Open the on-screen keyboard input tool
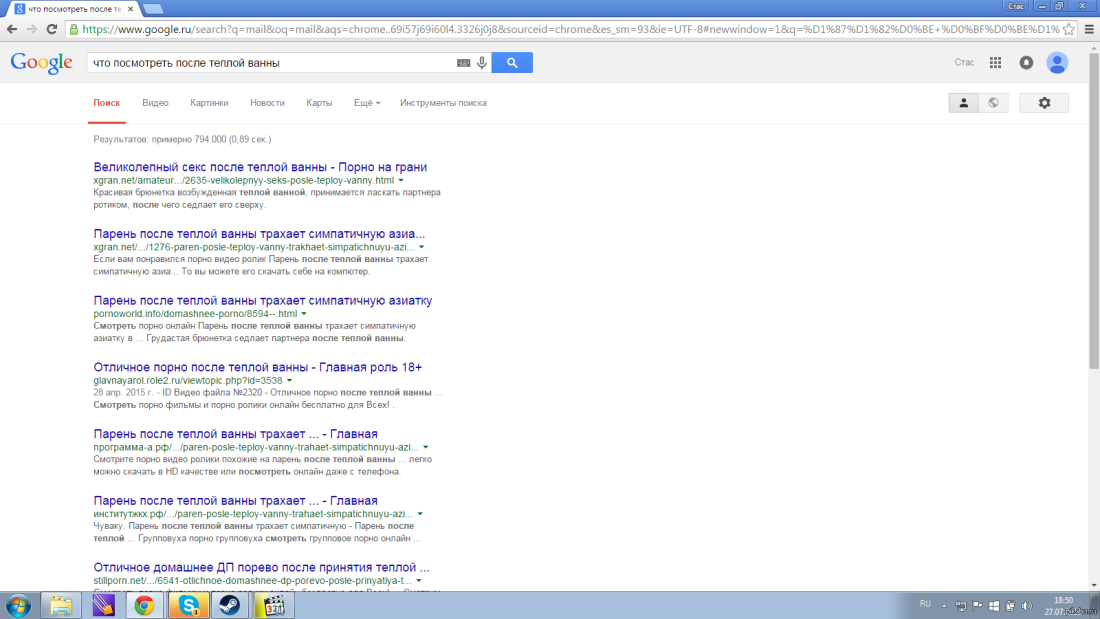This screenshot has width=1100, height=619. pos(463,63)
